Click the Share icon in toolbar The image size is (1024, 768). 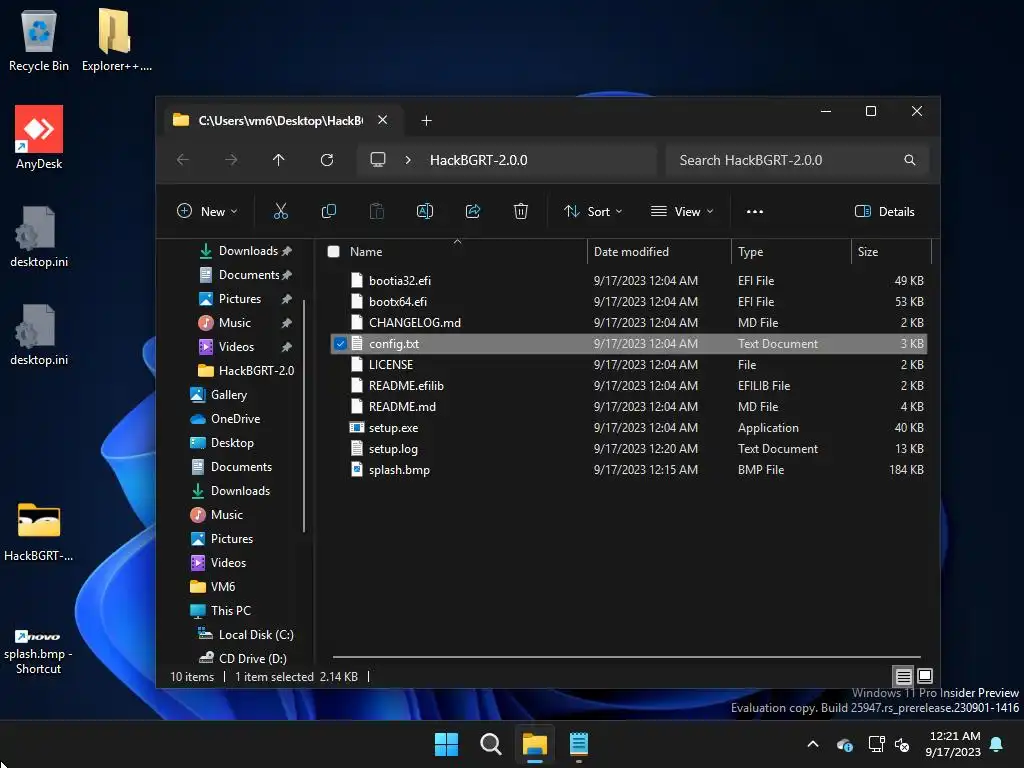click(x=473, y=211)
